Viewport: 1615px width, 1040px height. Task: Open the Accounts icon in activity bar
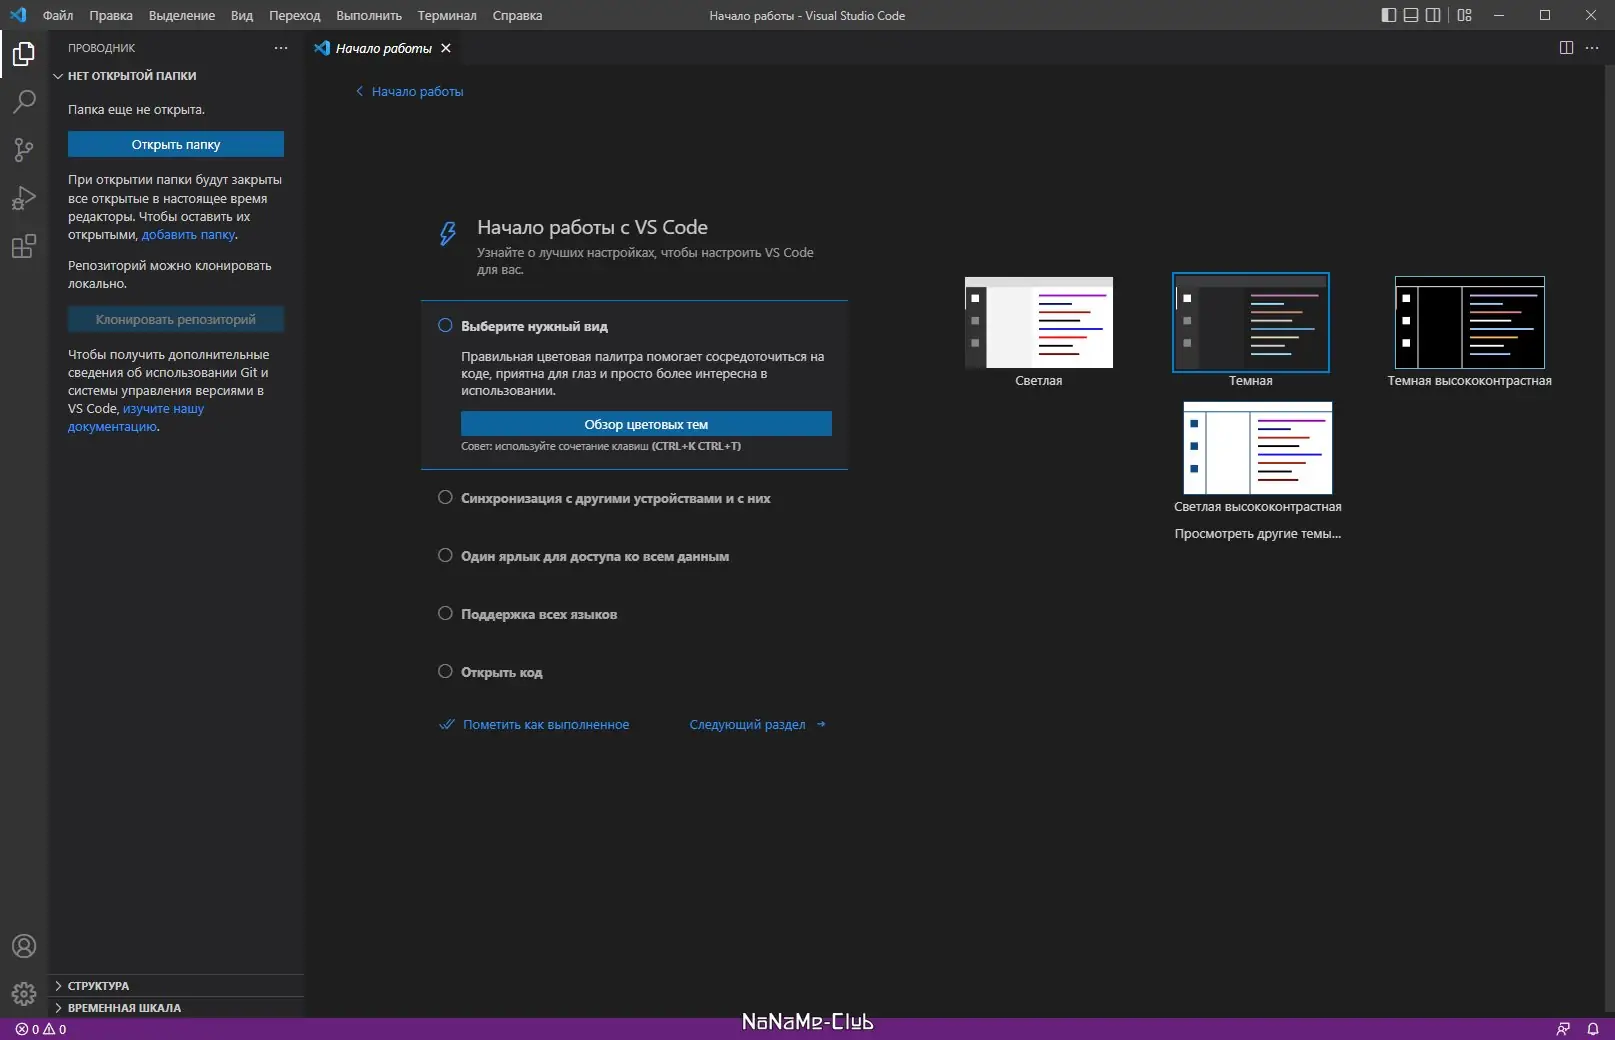24,946
